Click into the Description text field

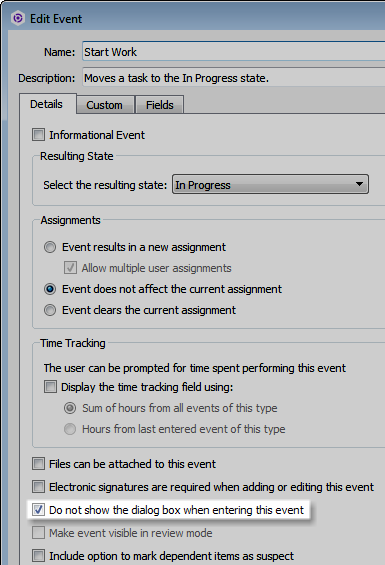tap(234, 77)
